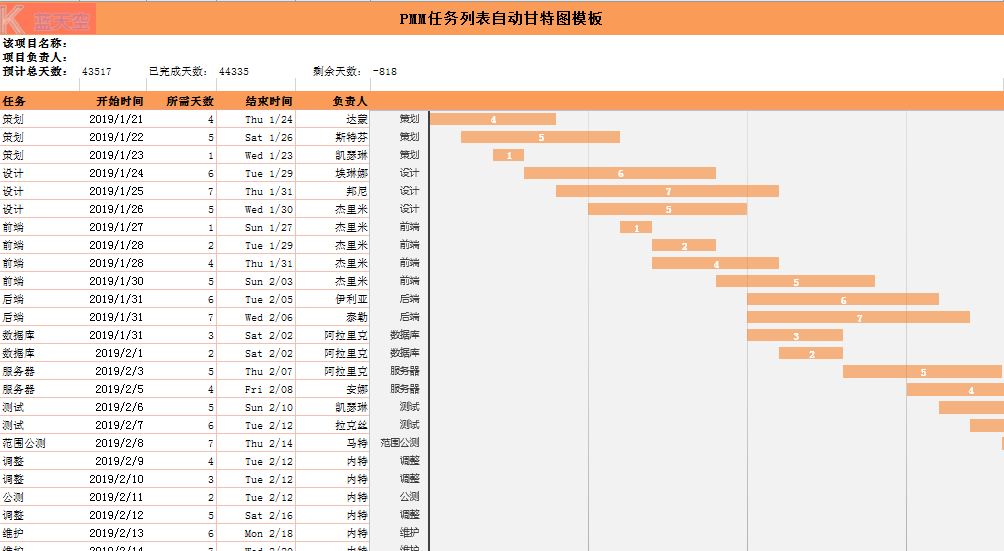Screen dimensions: 1004x551
Task: Click the start date cell 2019/1/21
Action: (116, 120)
